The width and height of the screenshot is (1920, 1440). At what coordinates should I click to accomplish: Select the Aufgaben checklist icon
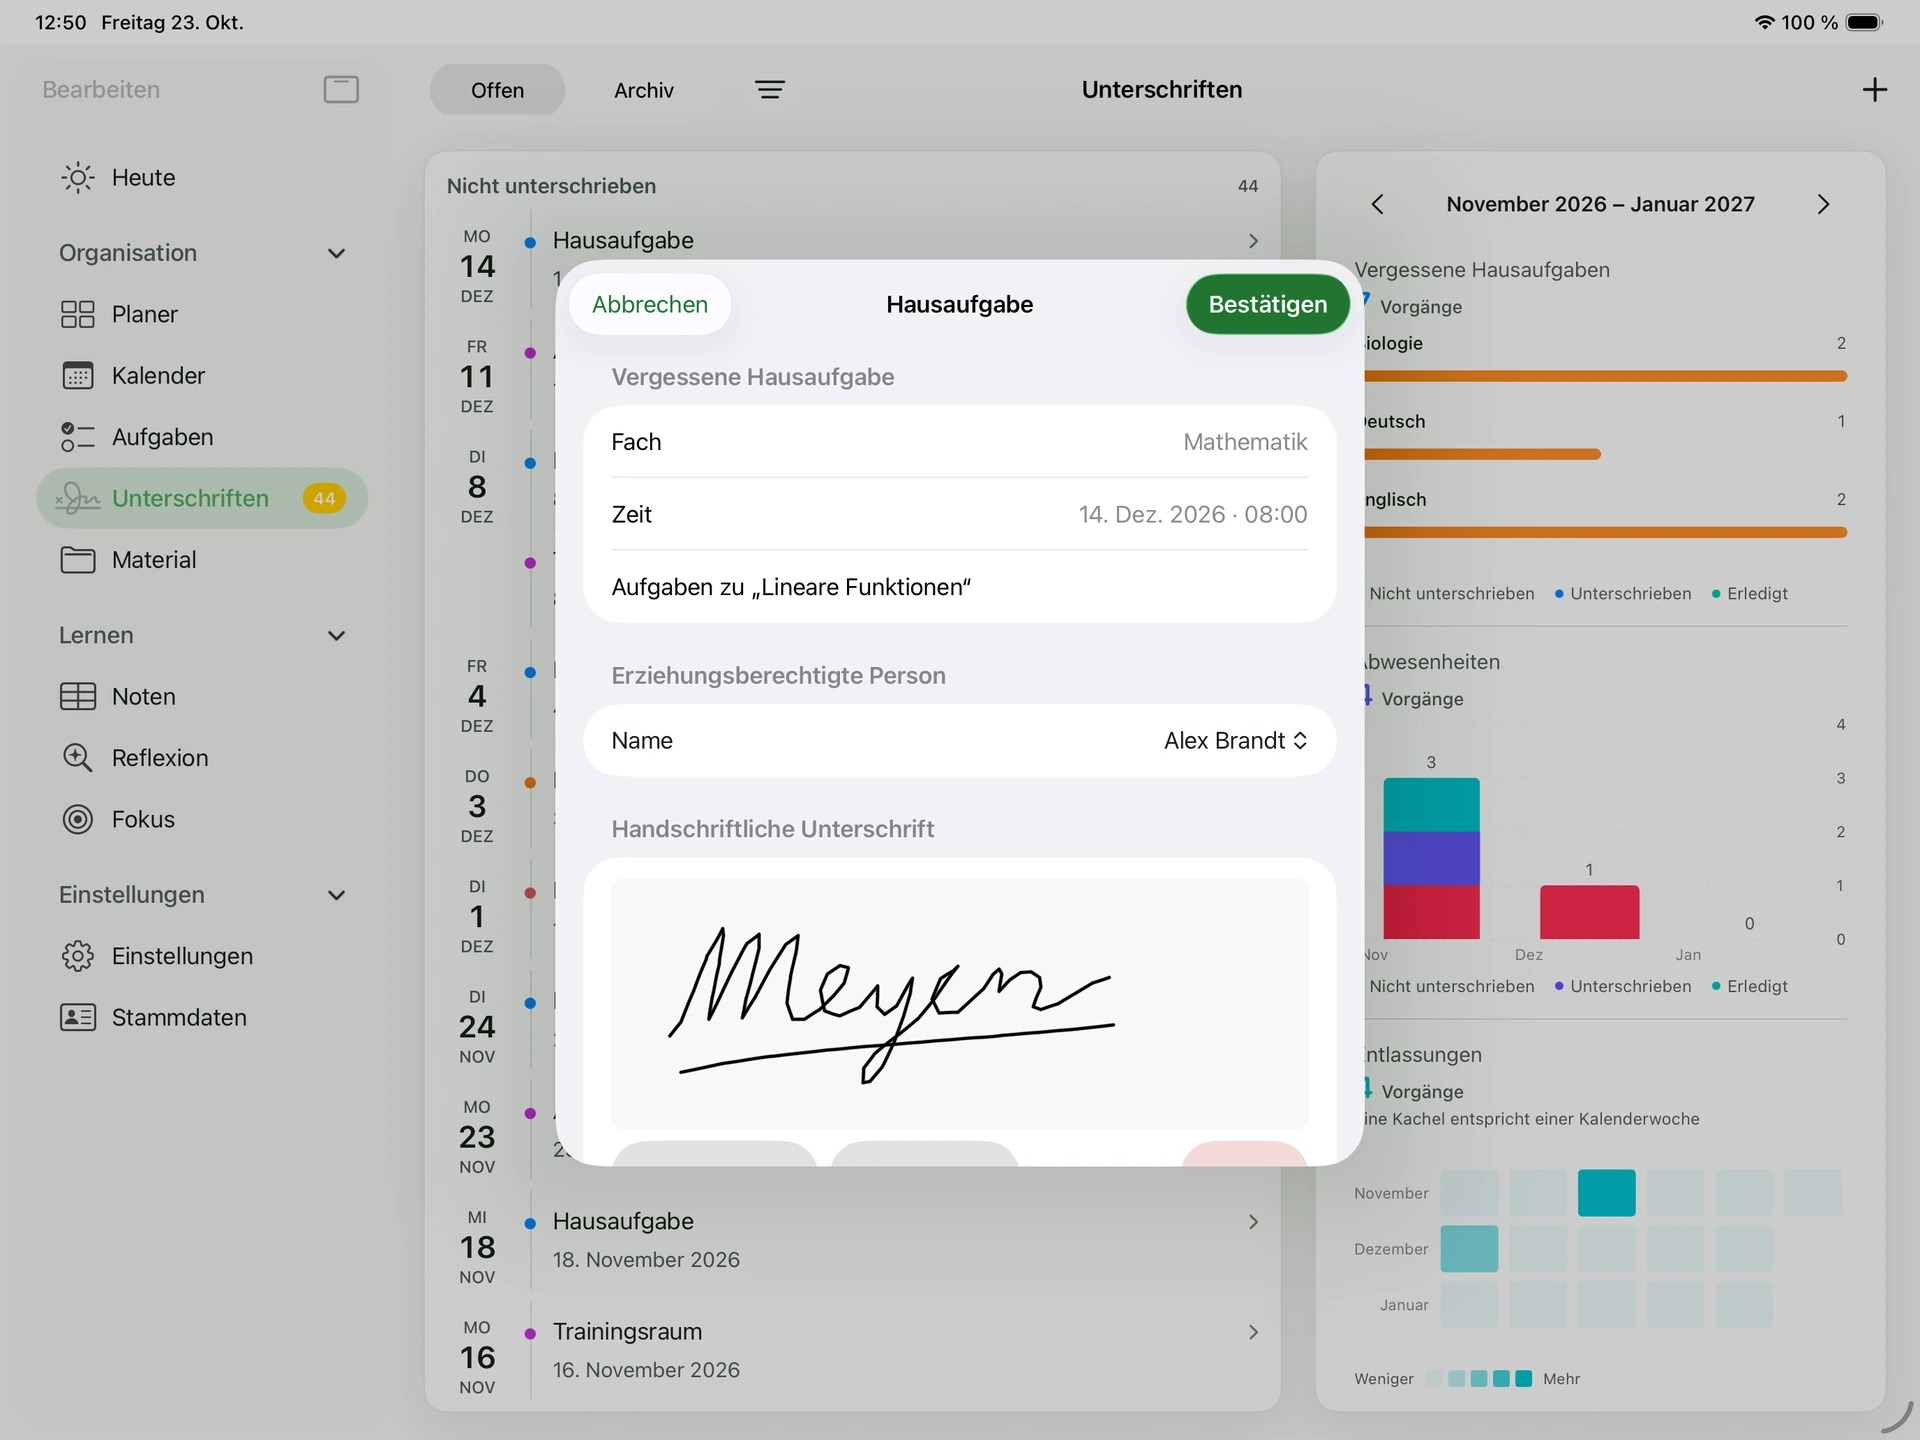pyautogui.click(x=78, y=437)
